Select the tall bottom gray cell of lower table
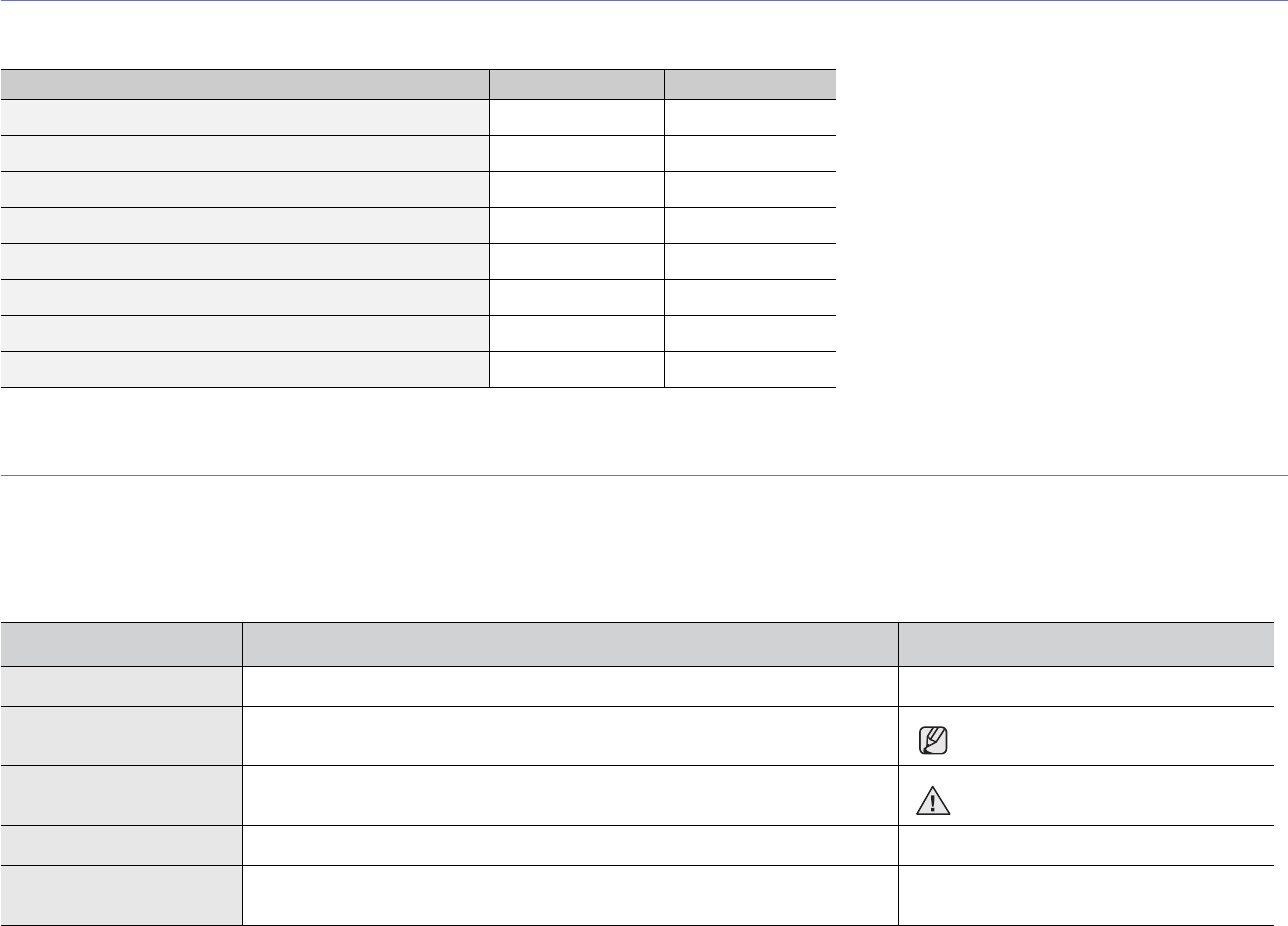The image size is (1288, 926). click(x=121, y=895)
